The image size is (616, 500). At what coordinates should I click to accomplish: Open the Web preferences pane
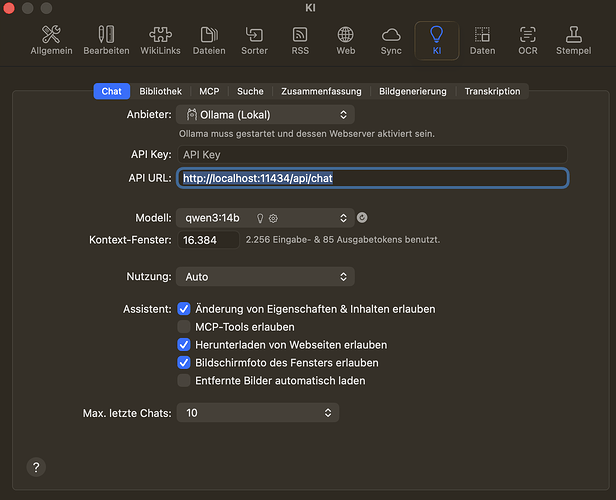pos(346,41)
